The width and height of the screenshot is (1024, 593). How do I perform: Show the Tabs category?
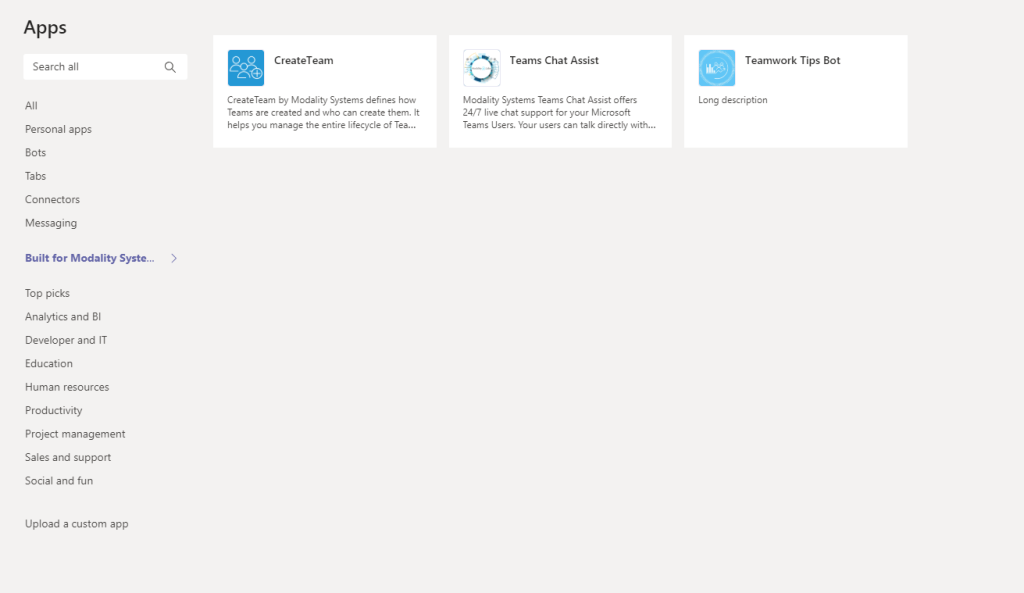(35, 176)
